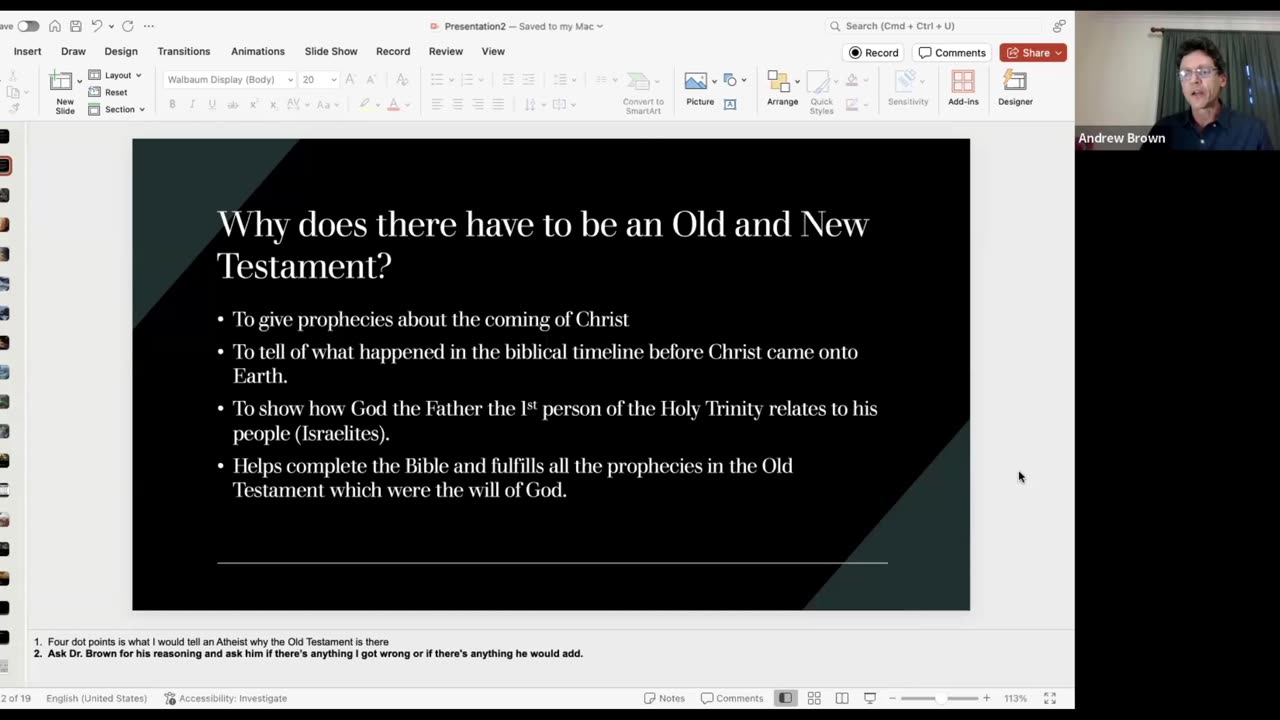Click the Shapes icon
Image resolution: width=1280 pixels, height=720 pixels.
pyautogui.click(x=730, y=80)
